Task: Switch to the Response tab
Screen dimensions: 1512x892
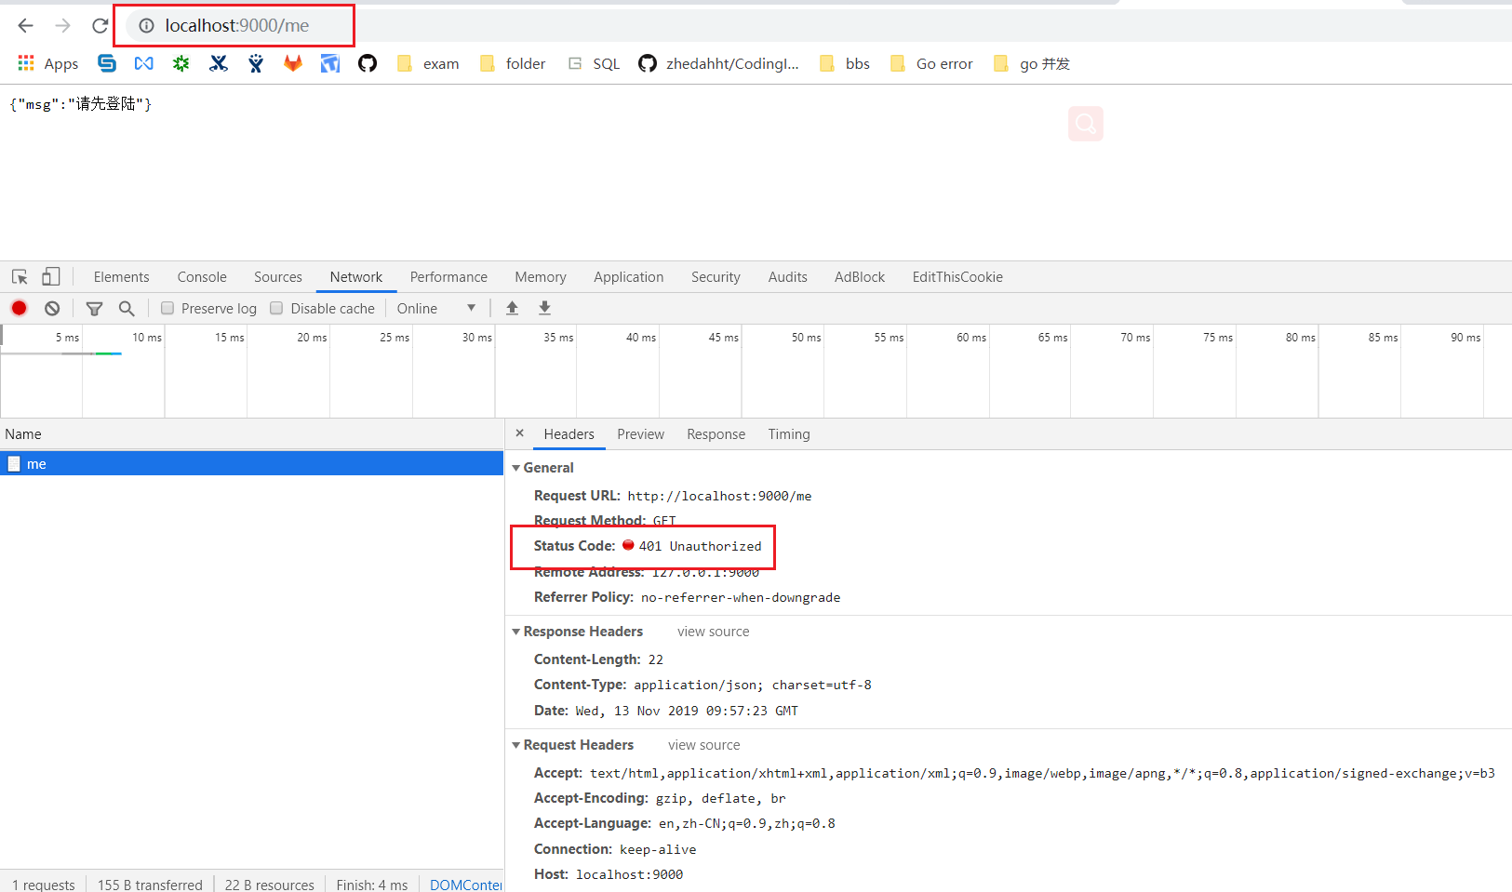Action: click(715, 434)
